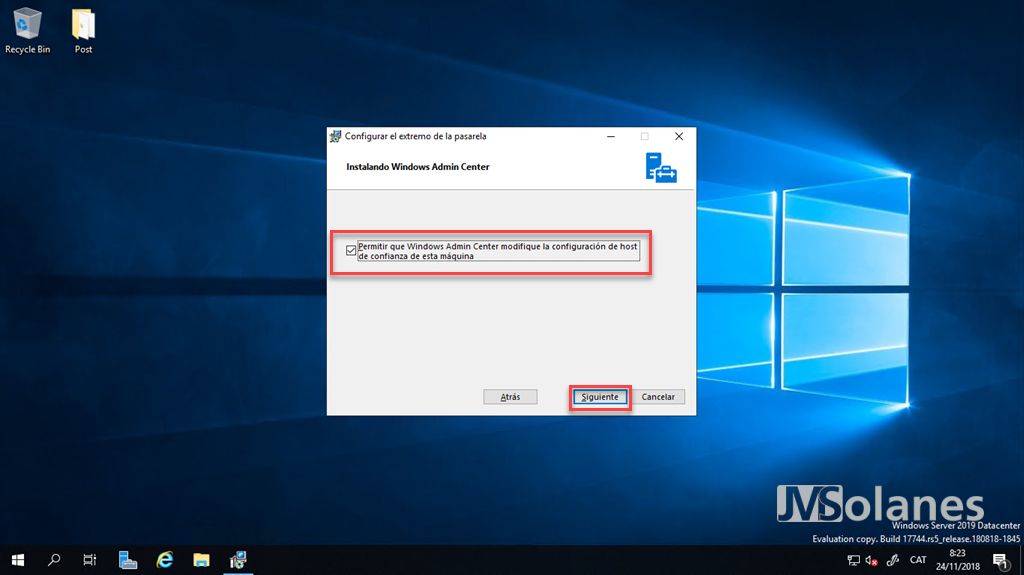Launch Internet Explorer from taskbar
The height and width of the screenshot is (575, 1024).
(x=165, y=560)
